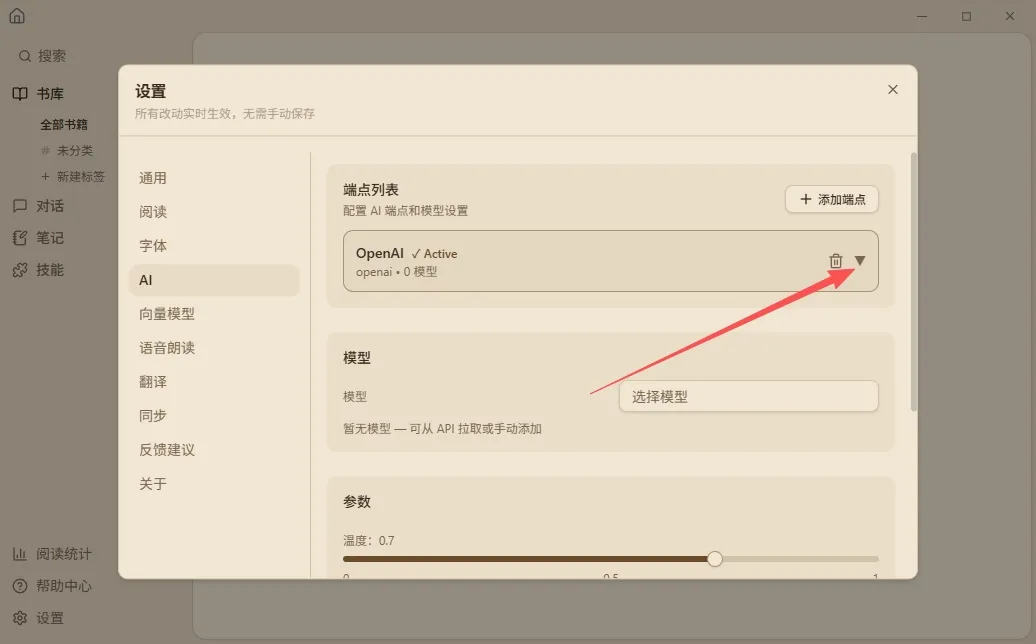Click the settings dialog vertical scrollbar
Viewport: 1036px width, 644px height.
pyautogui.click(x=914, y=282)
